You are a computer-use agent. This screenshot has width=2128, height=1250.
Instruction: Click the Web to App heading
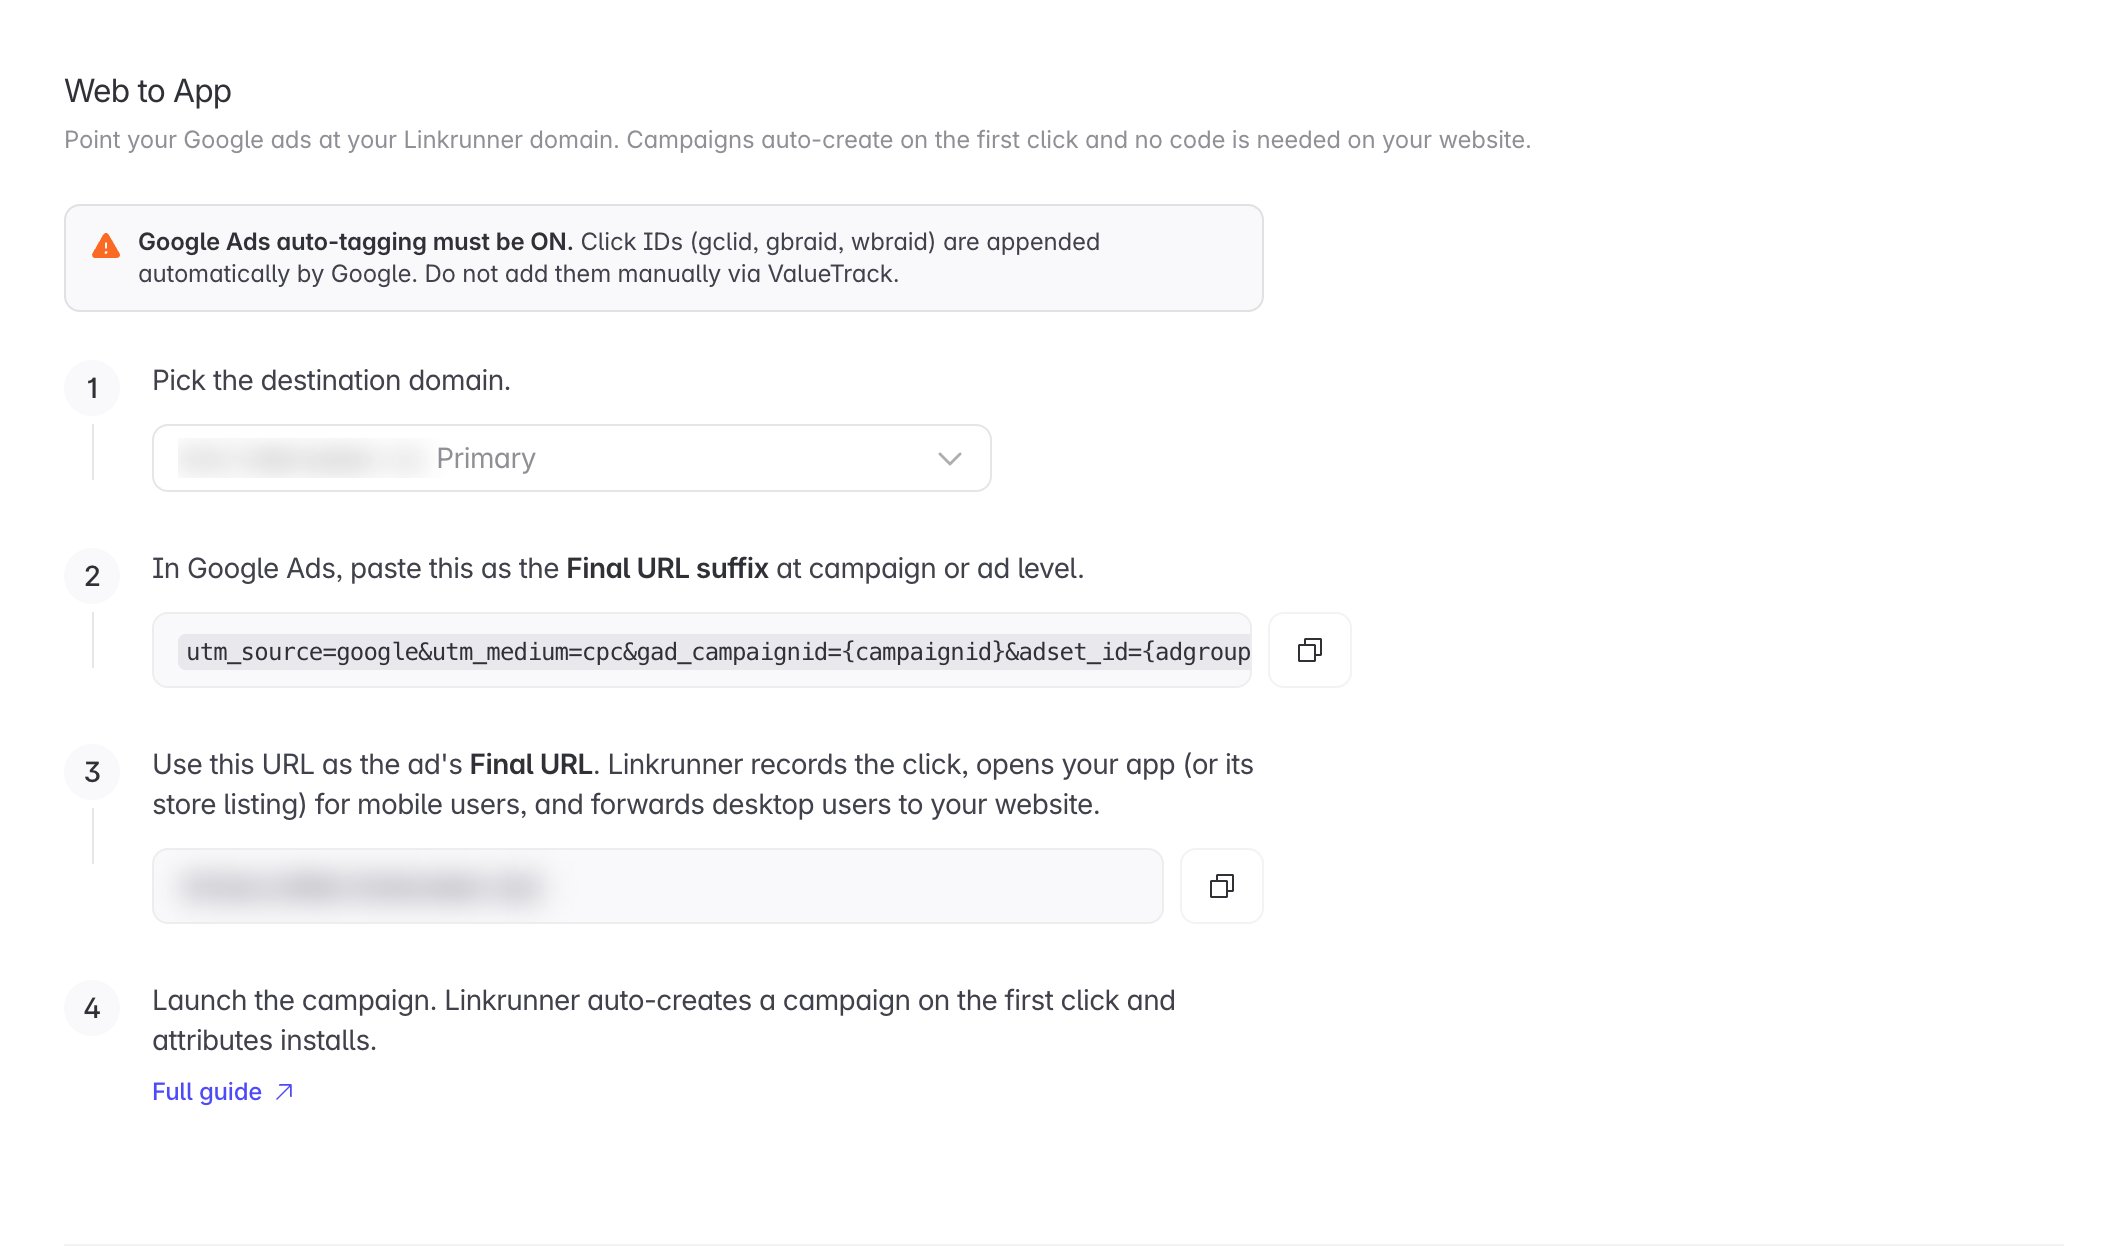click(148, 91)
